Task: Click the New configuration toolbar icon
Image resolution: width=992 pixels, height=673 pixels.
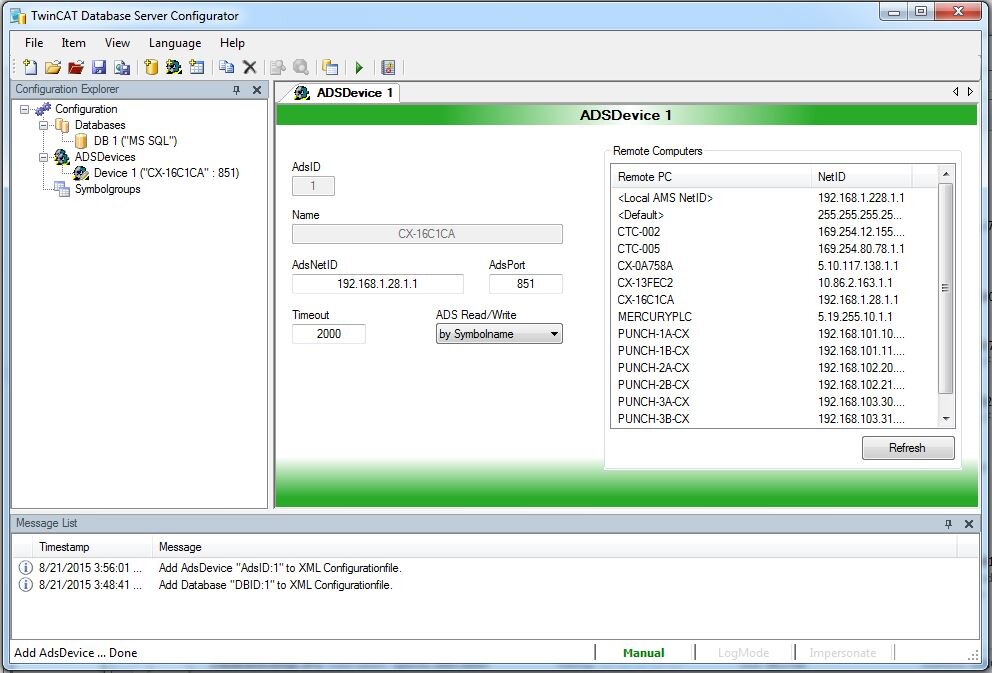Action: point(30,68)
